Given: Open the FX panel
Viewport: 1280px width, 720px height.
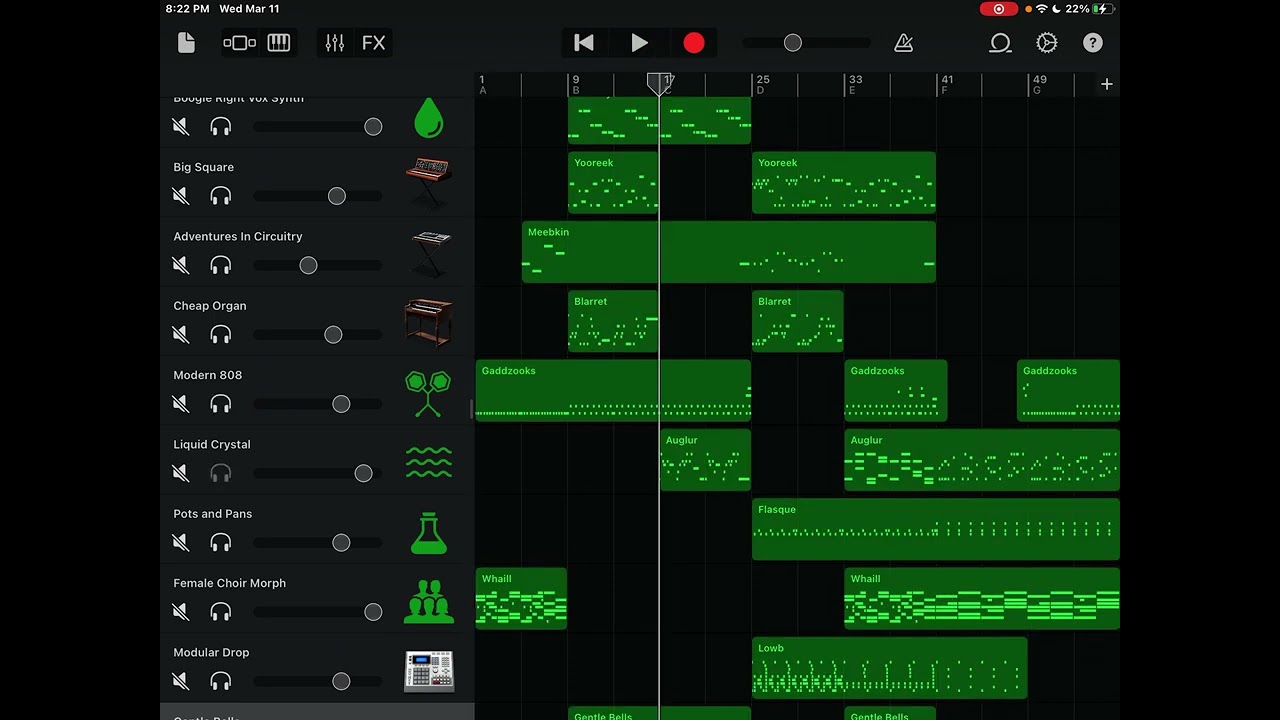Looking at the screenshot, I should click(373, 42).
